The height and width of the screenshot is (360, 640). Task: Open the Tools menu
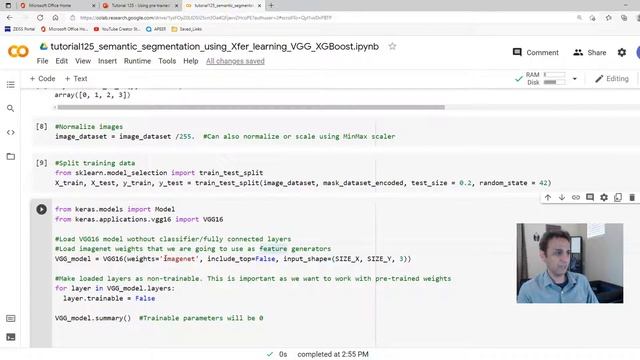(x=167, y=61)
